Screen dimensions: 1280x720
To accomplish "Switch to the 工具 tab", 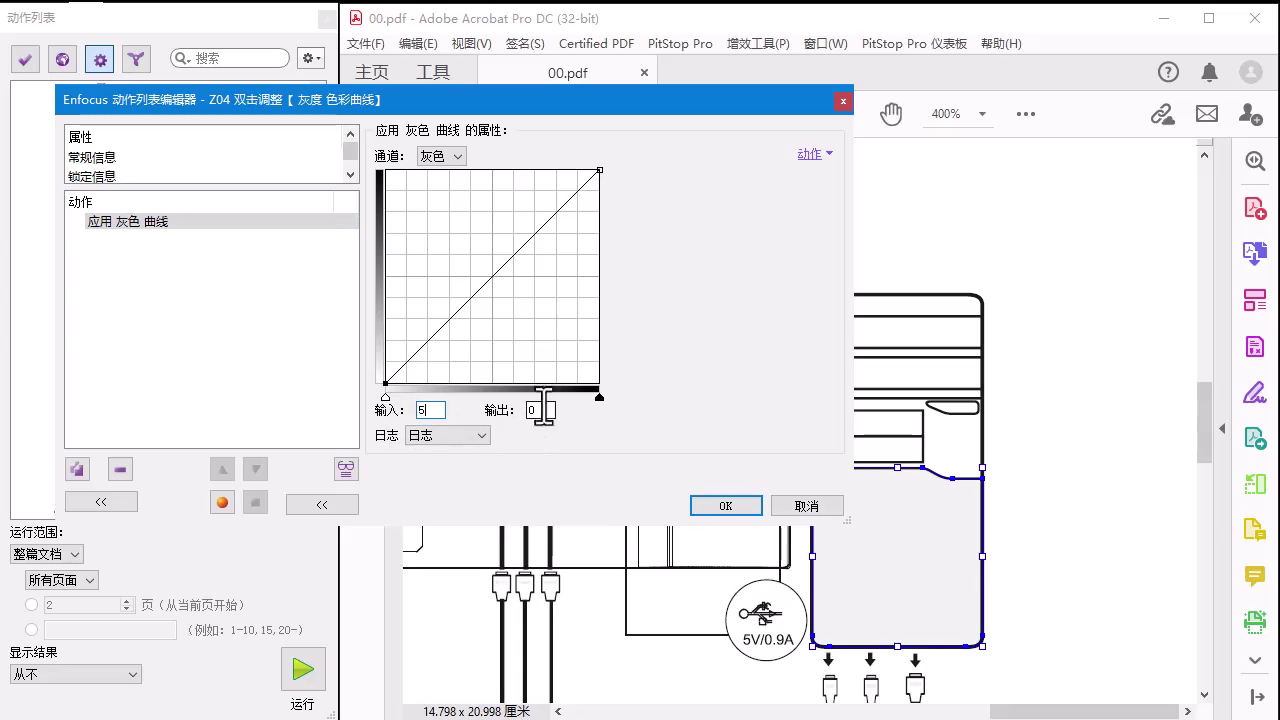I will click(x=433, y=72).
